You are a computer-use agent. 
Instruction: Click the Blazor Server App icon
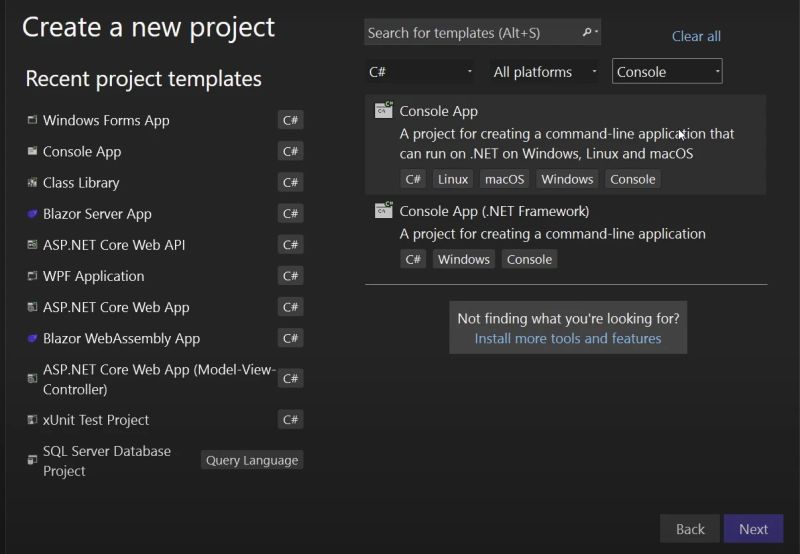[32, 214]
